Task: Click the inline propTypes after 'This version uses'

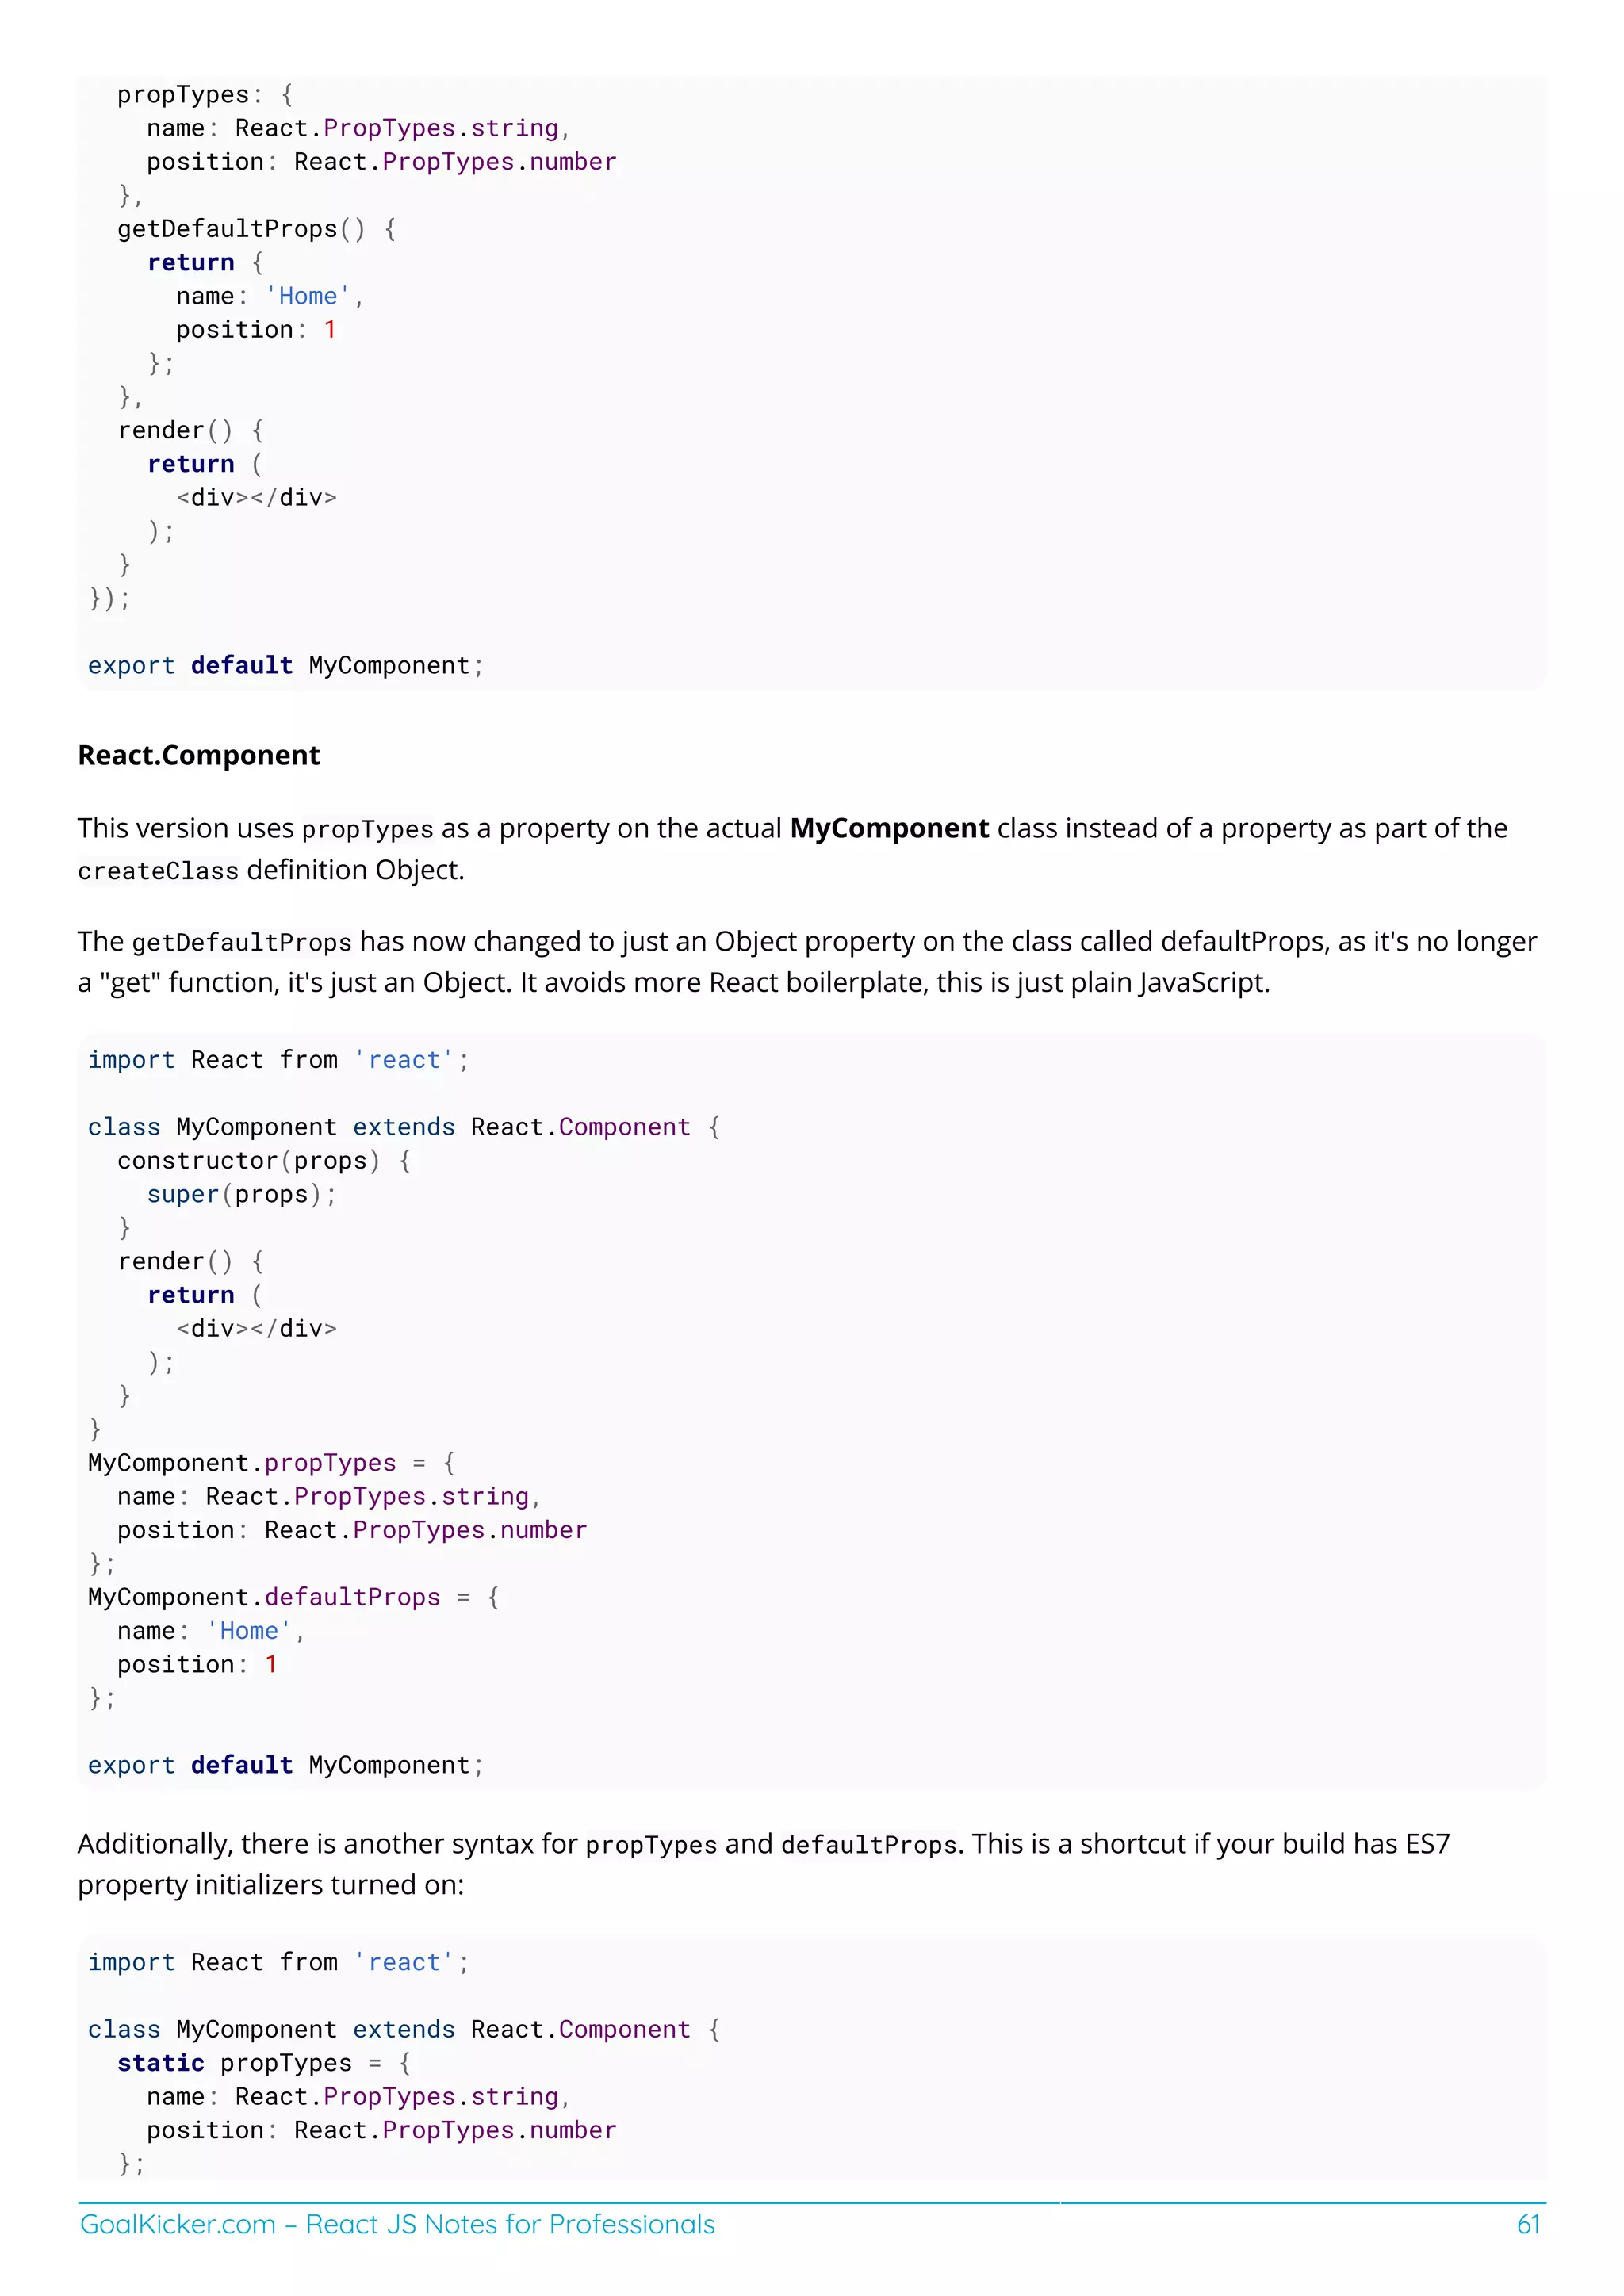Action: 367,829
